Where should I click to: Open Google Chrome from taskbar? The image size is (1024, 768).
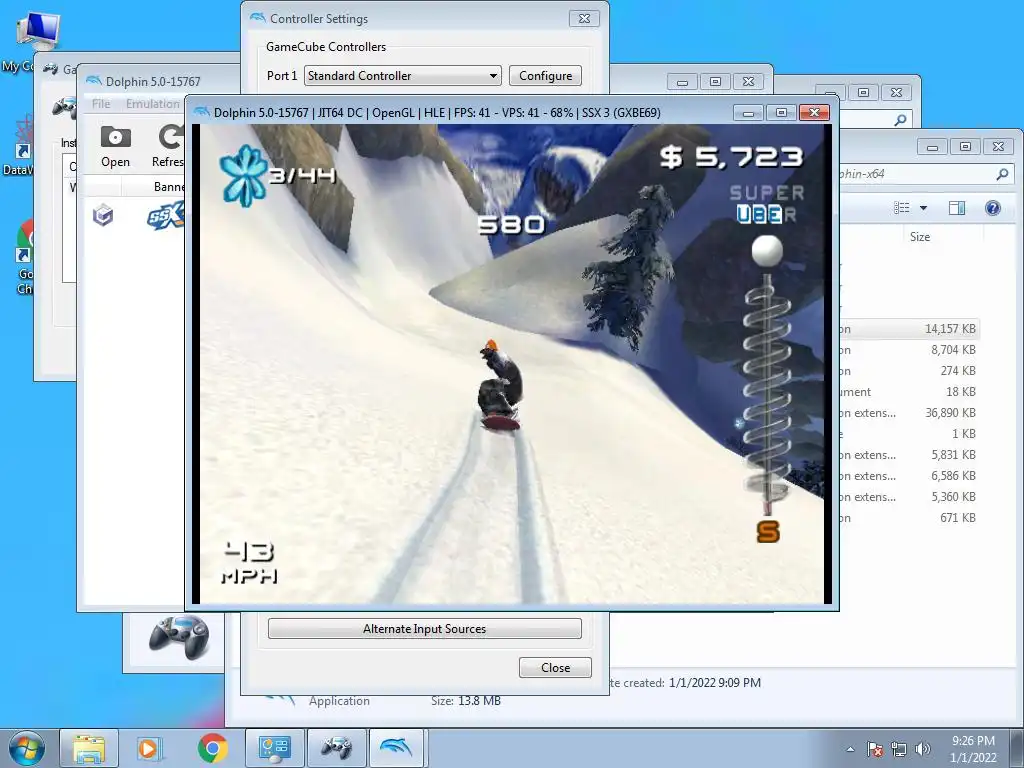click(212, 748)
